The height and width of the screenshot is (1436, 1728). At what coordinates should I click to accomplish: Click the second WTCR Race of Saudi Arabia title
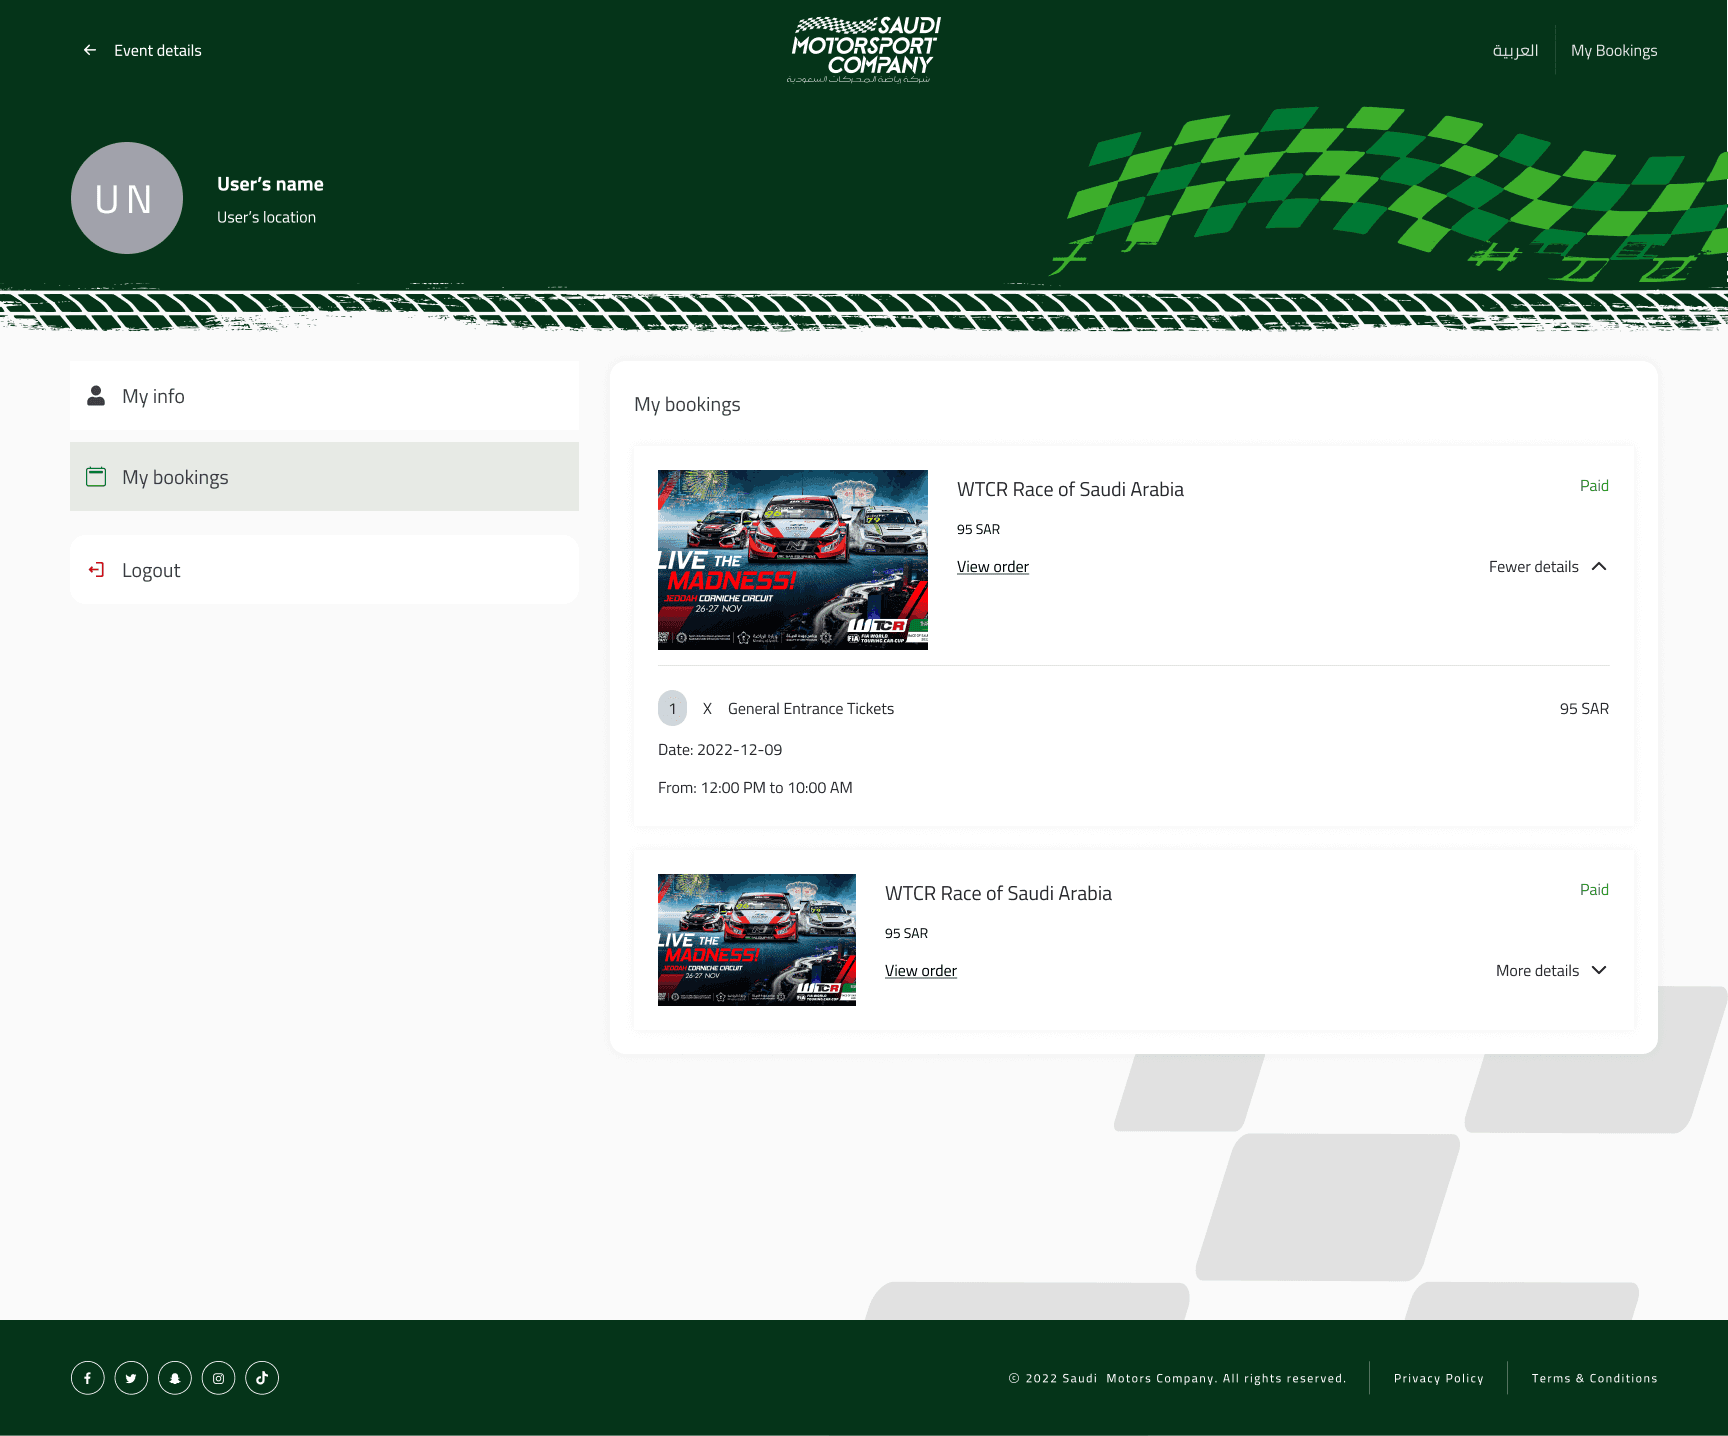coord(998,894)
